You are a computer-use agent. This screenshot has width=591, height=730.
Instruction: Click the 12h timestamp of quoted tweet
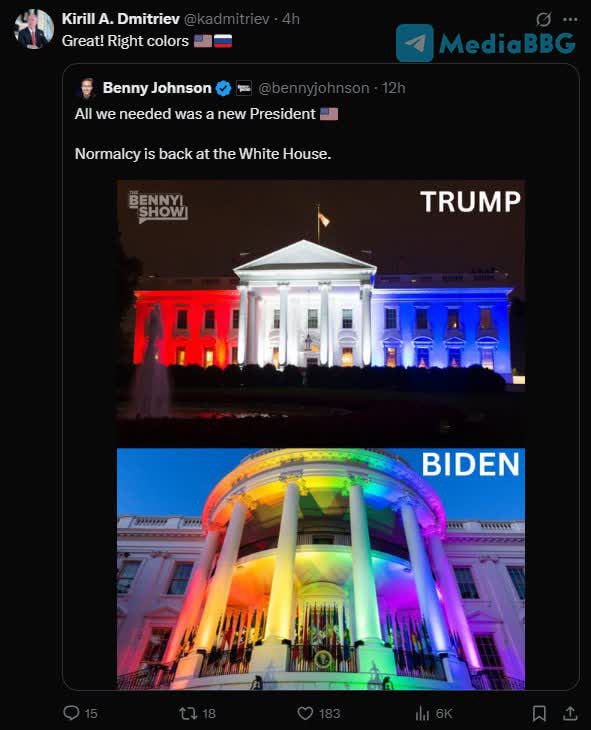point(394,88)
